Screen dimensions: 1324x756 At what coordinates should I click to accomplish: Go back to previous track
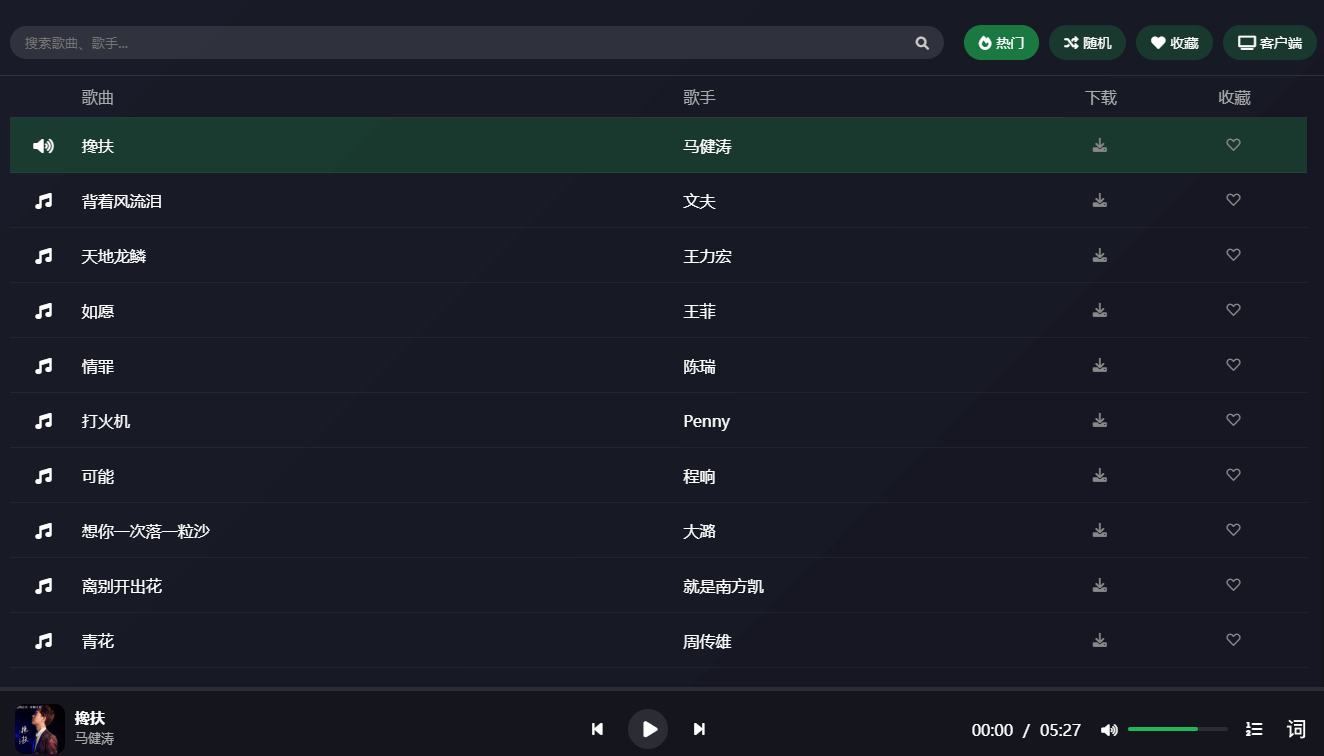point(597,729)
